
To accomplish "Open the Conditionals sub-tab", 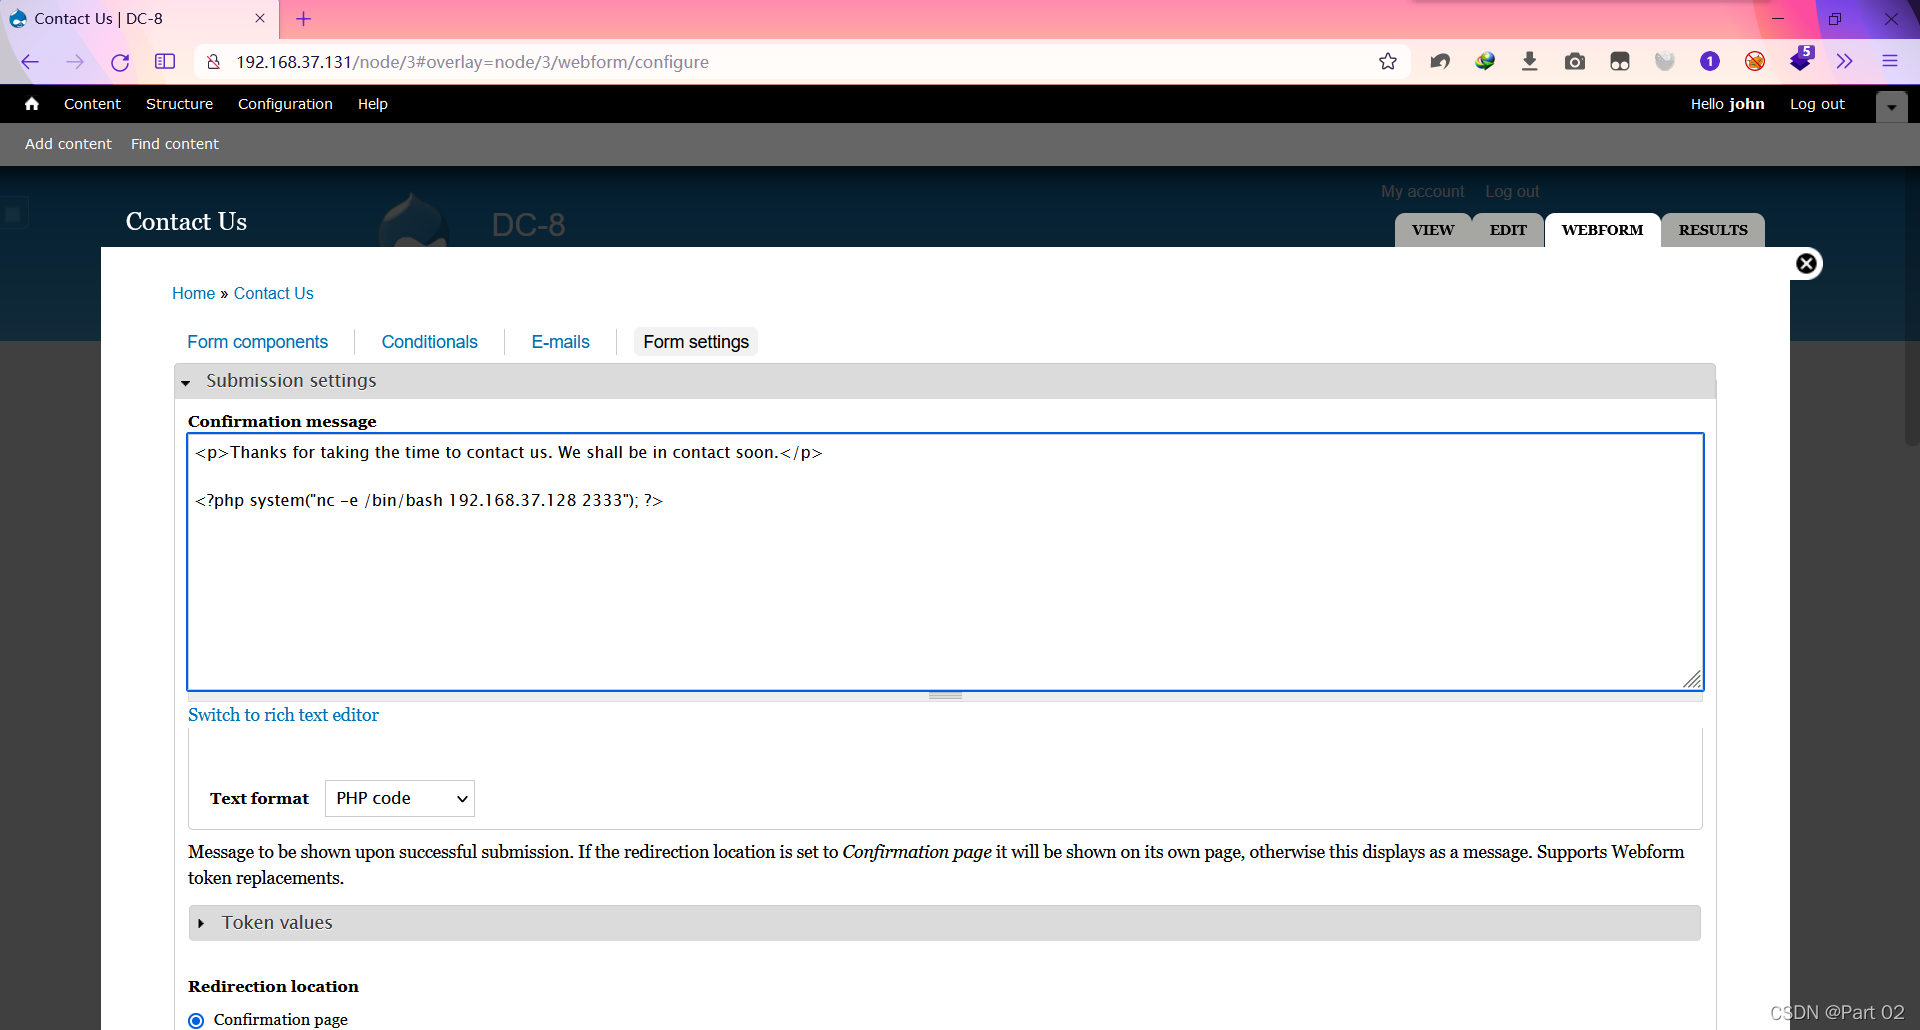I will pos(429,342).
